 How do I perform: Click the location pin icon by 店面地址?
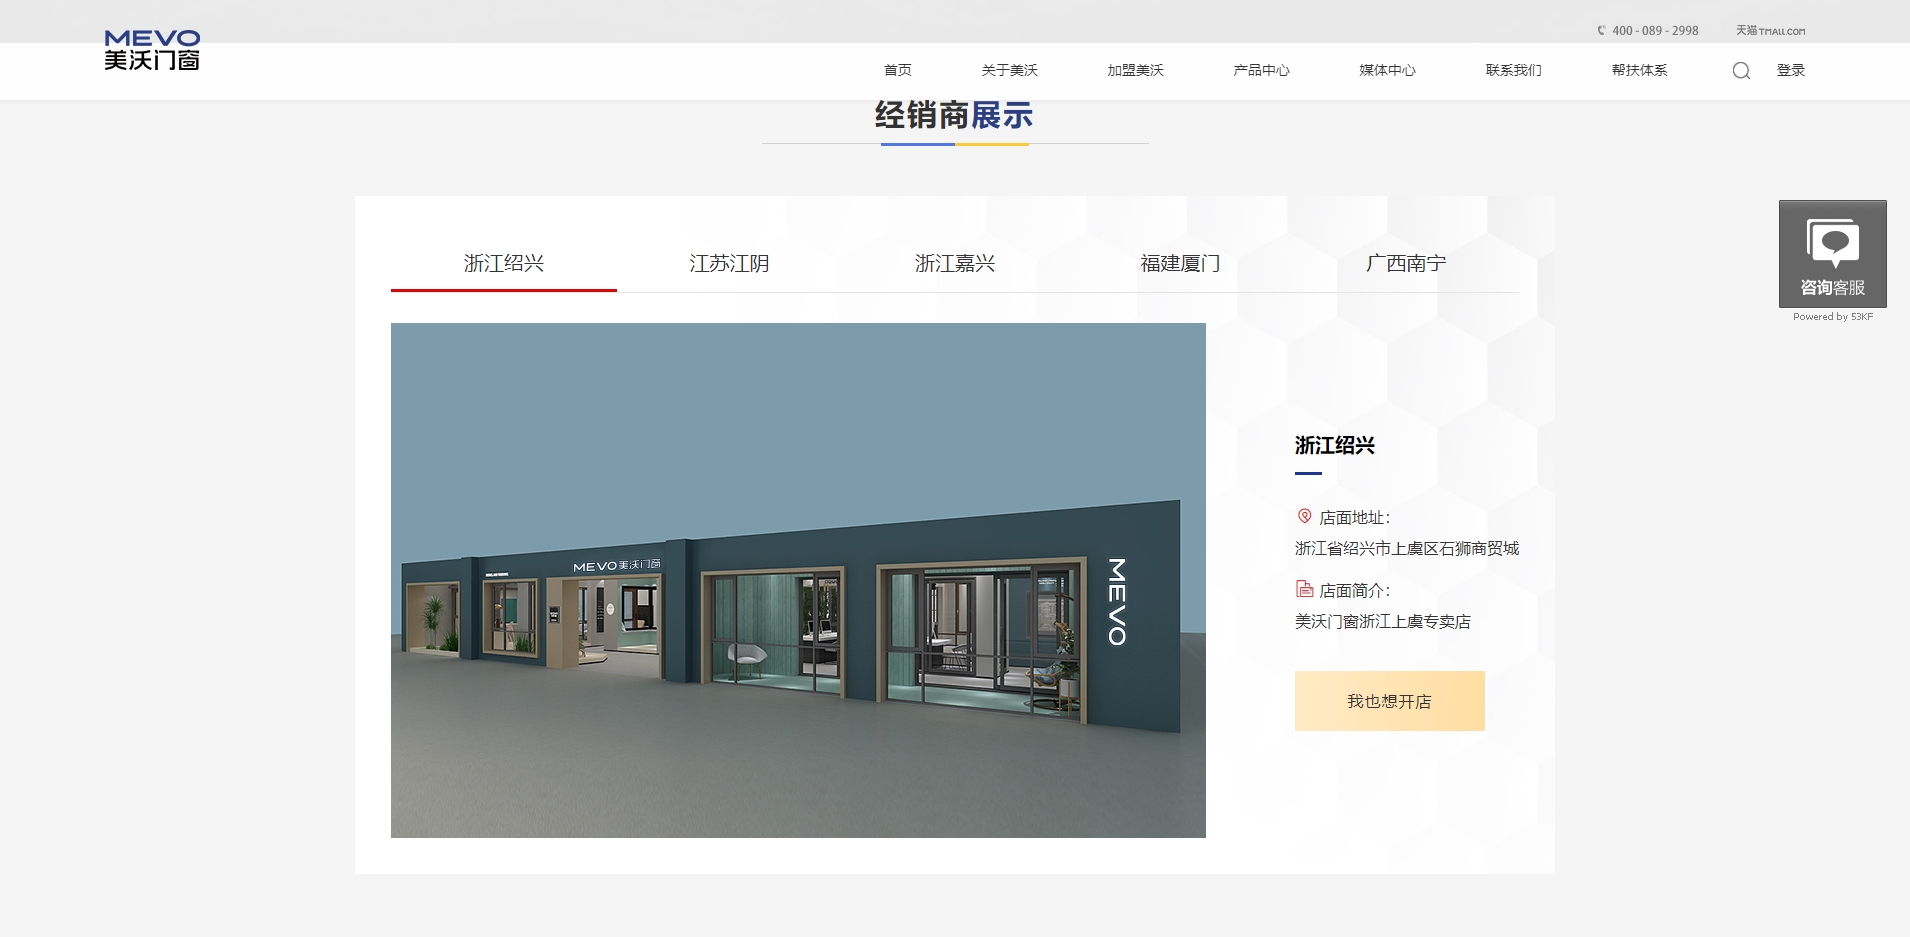1304,516
